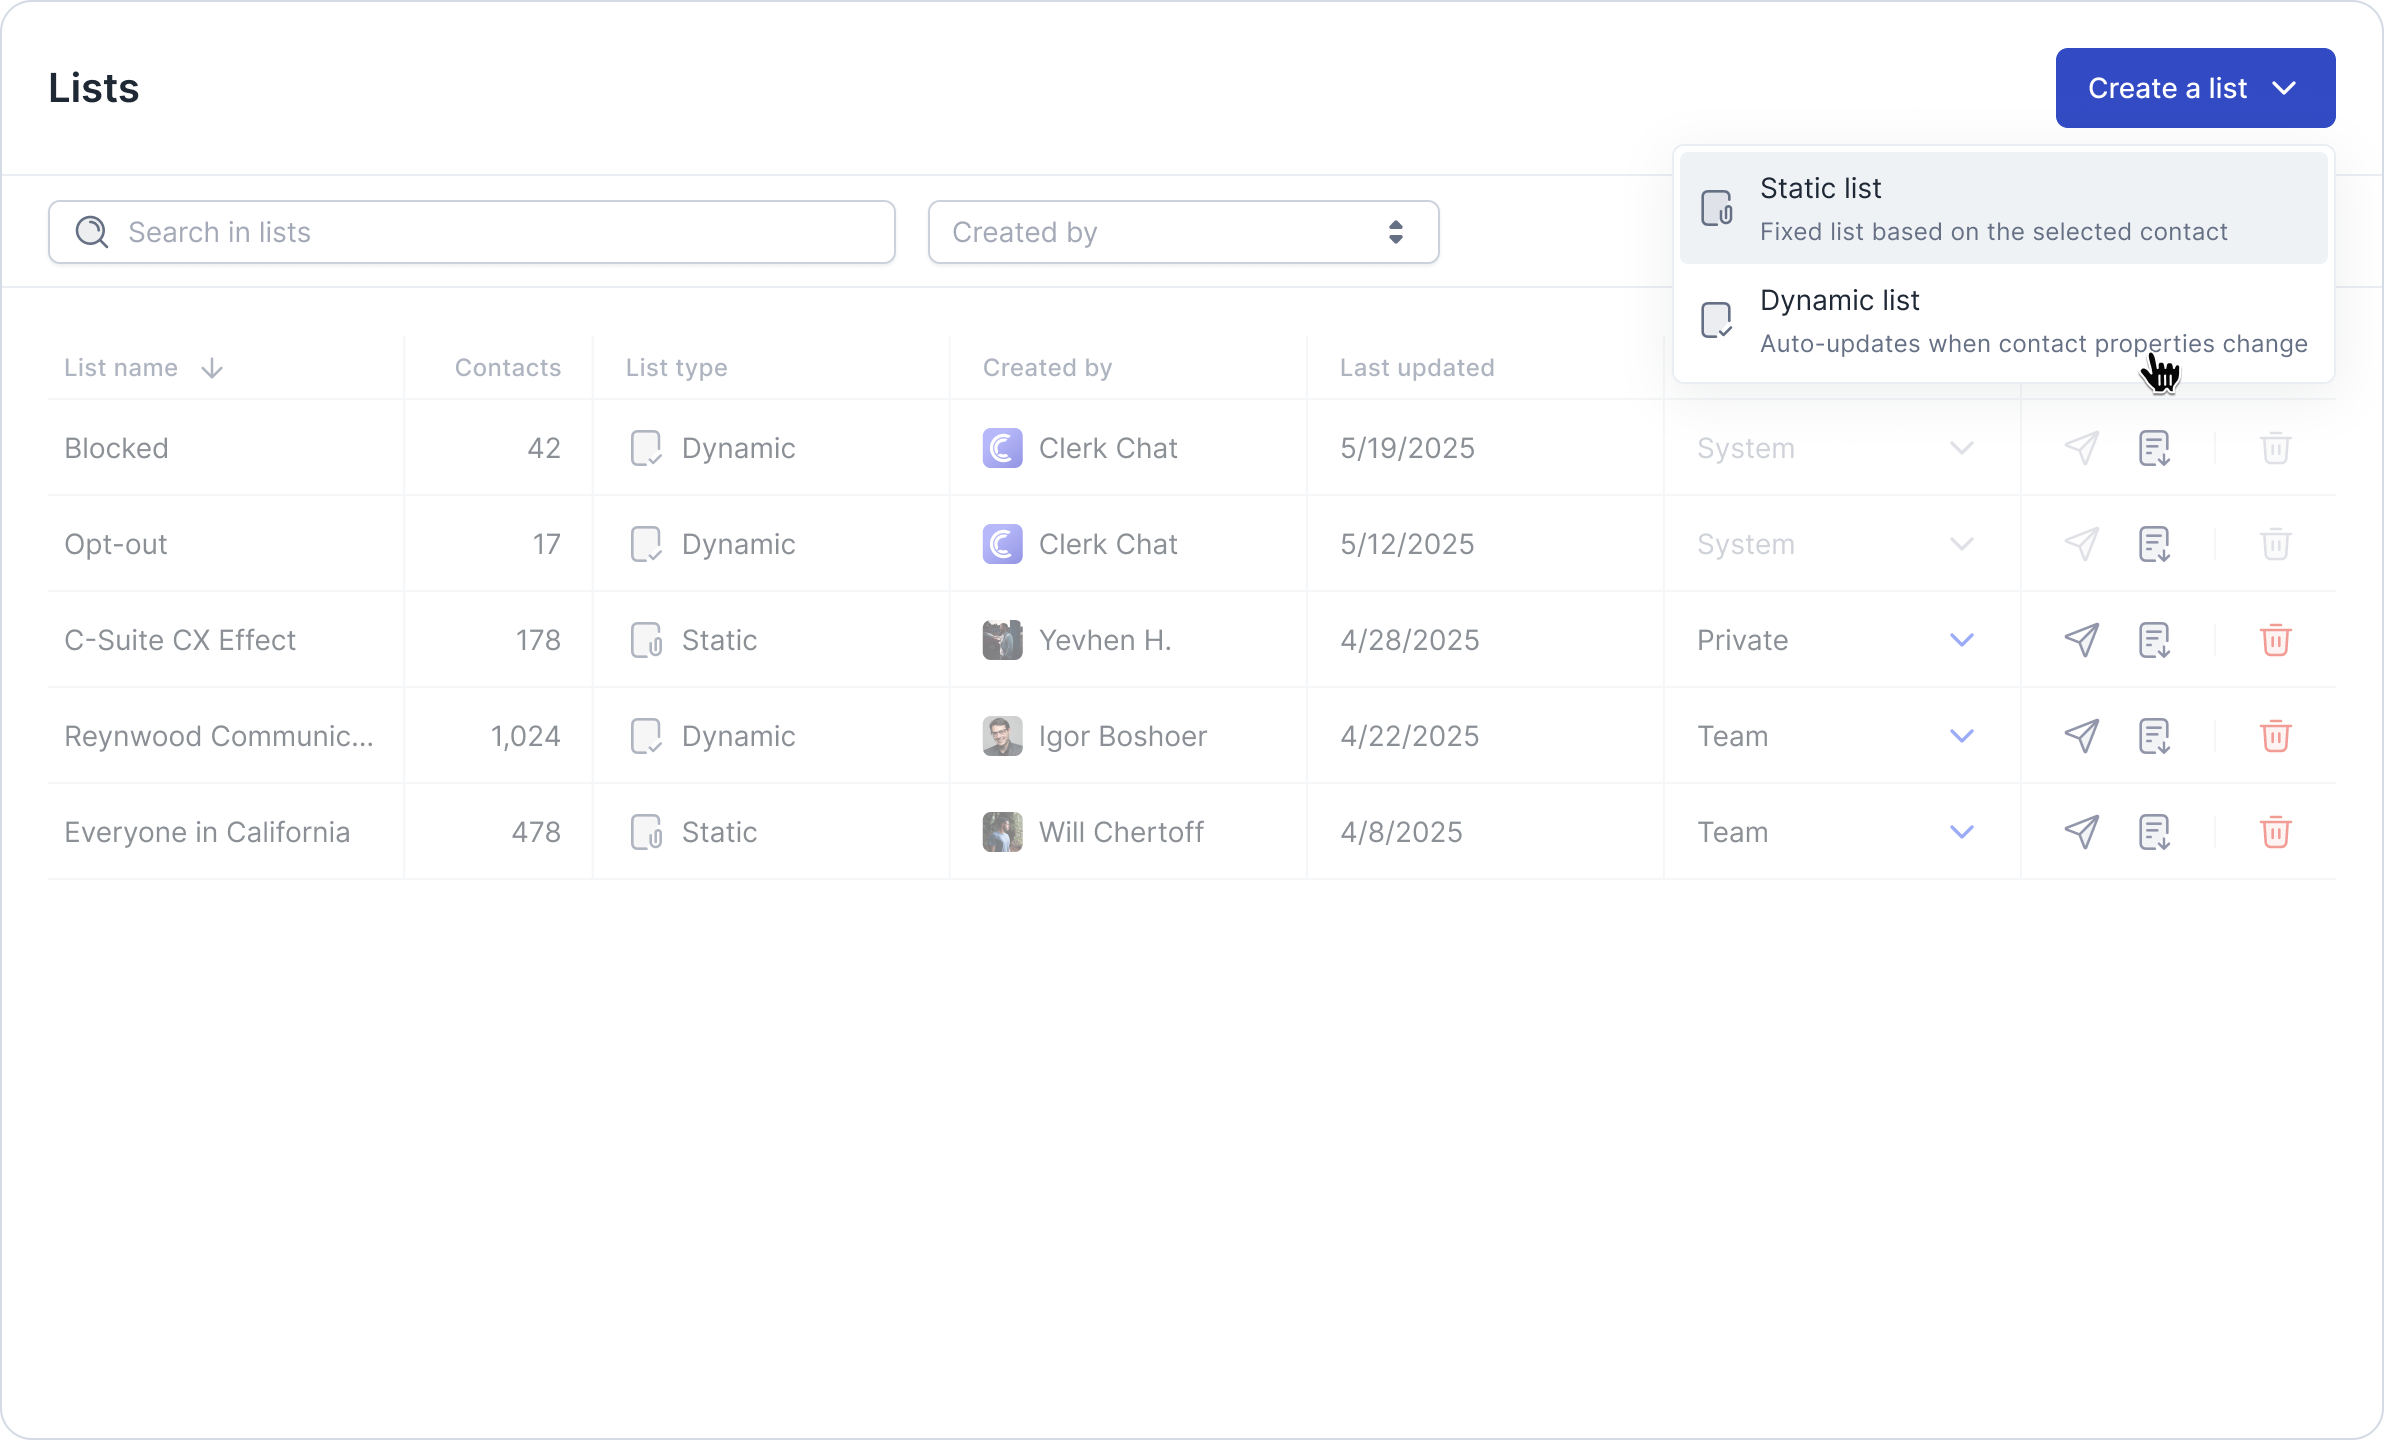Image resolution: width=2384 pixels, height=1440 pixels.
Task: Click the List name sort arrow
Action: (x=212, y=368)
